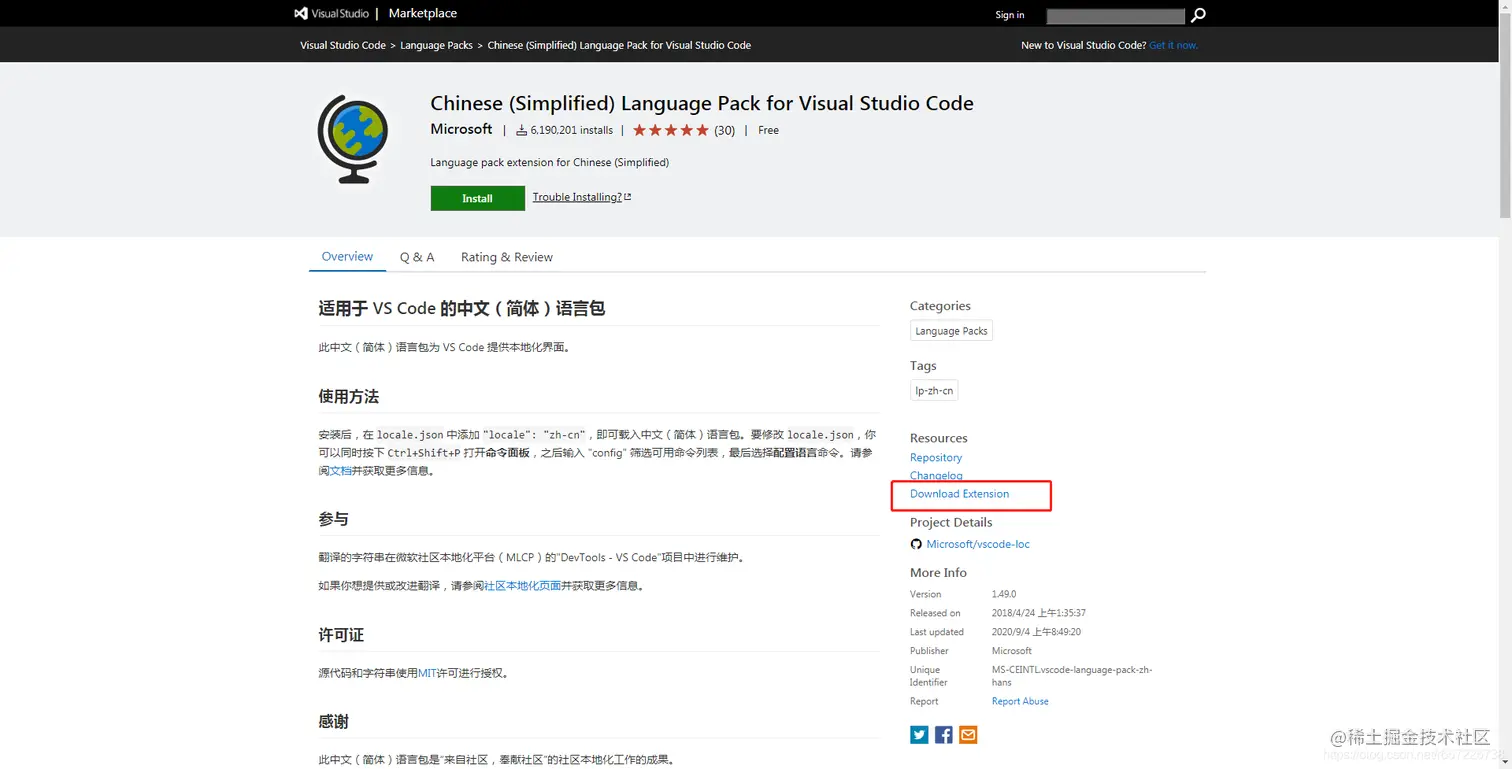This screenshot has height=769, width=1512.
Task: Click the Microsoft publisher name
Action: tap(461, 129)
